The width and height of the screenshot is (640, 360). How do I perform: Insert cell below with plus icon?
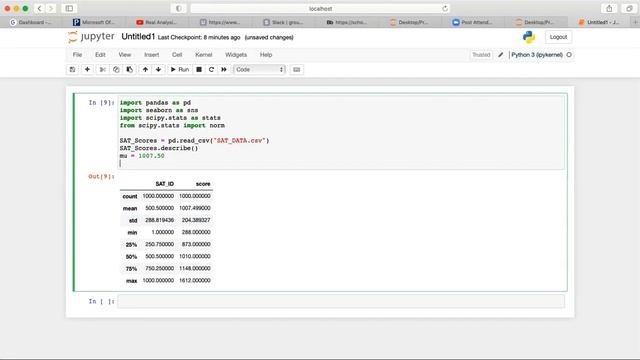coord(87,69)
